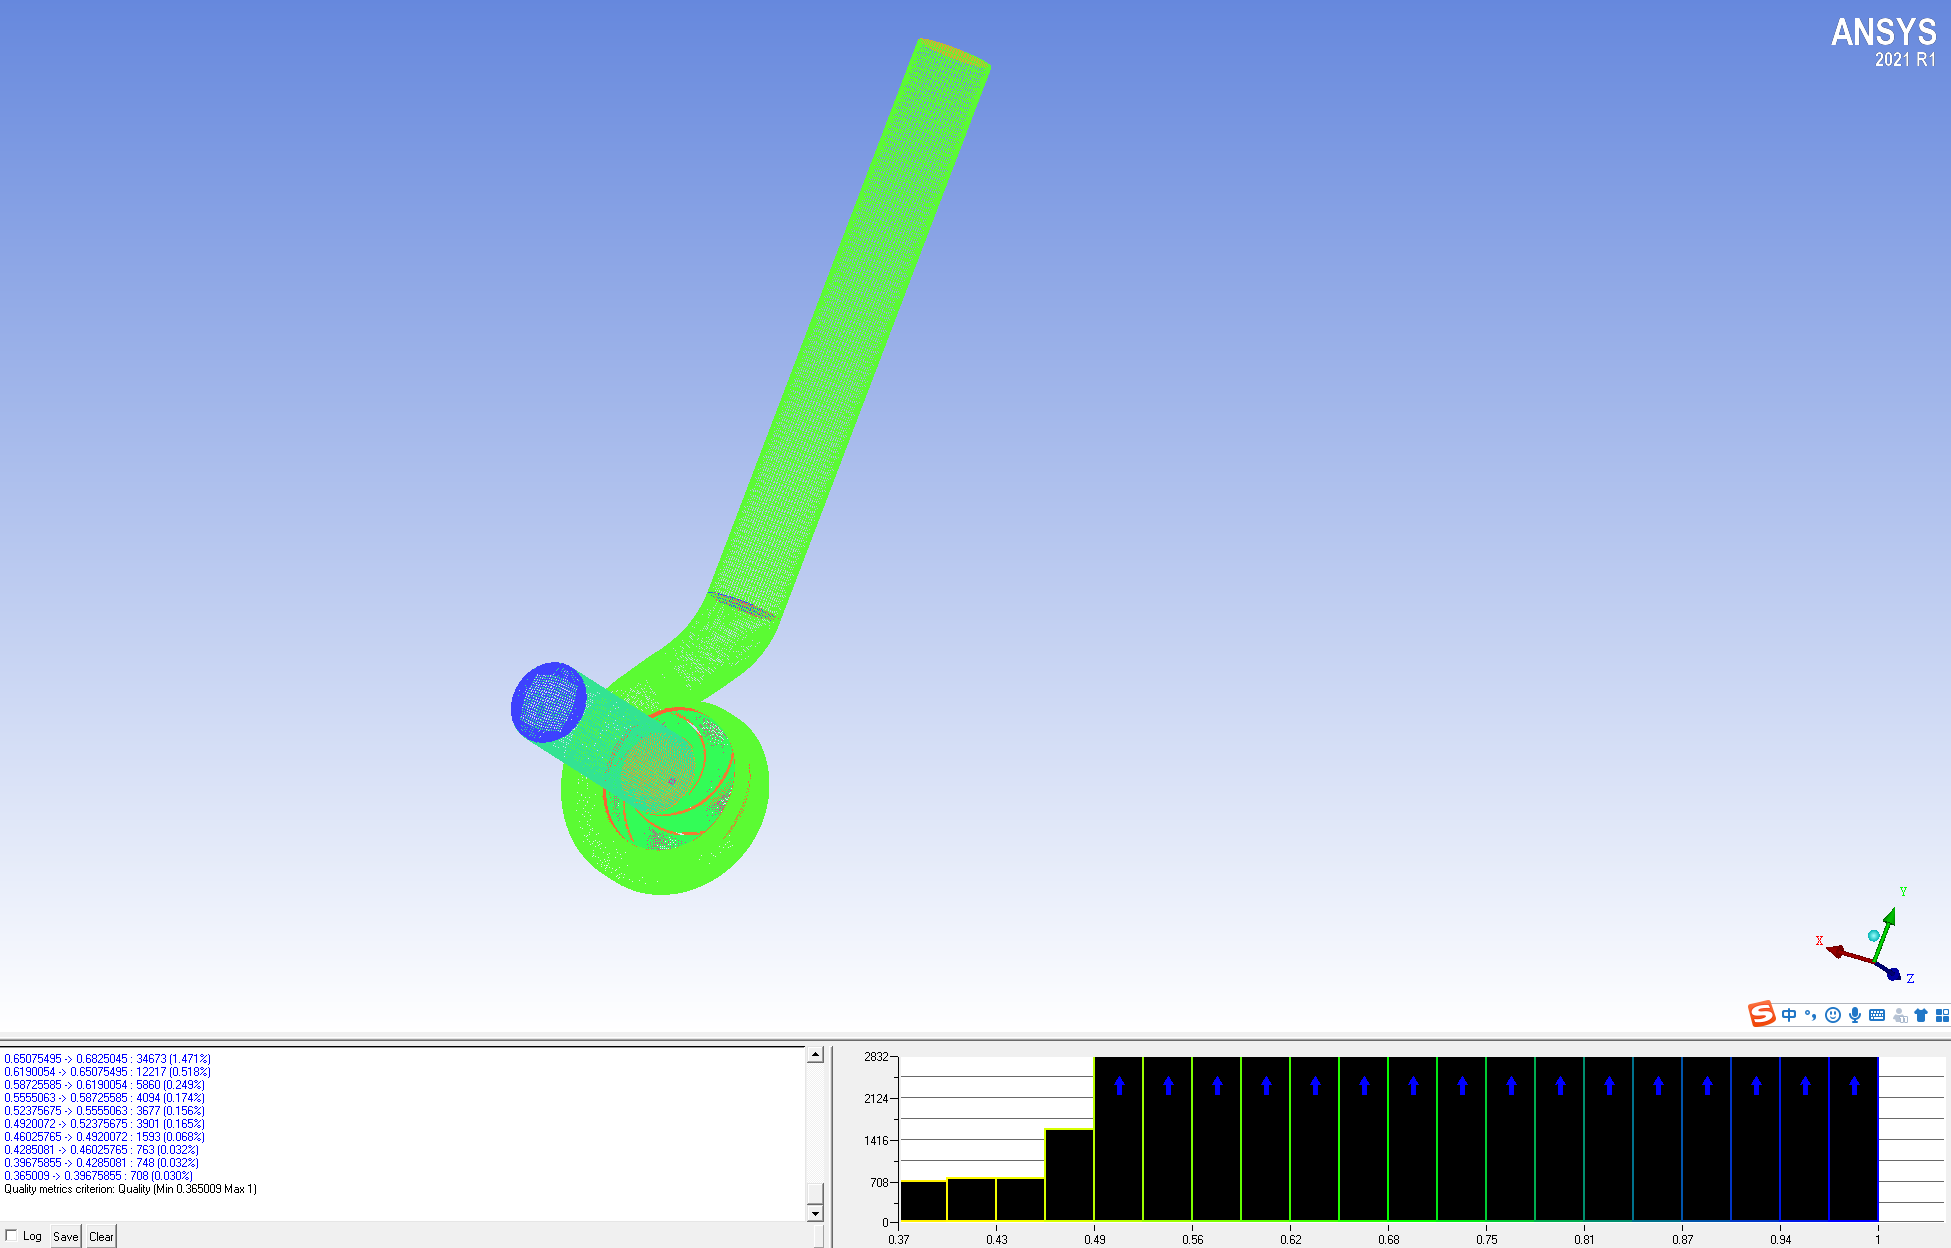The height and width of the screenshot is (1248, 1951).
Task: Click the shirt skin icon in IME bar
Action: pyautogui.click(x=1921, y=1015)
